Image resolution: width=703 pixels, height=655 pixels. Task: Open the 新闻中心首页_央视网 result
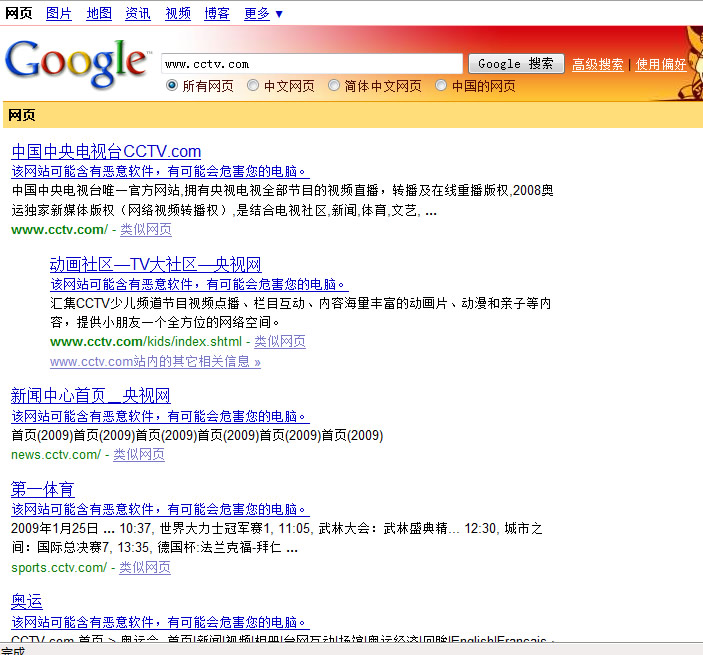[90, 395]
